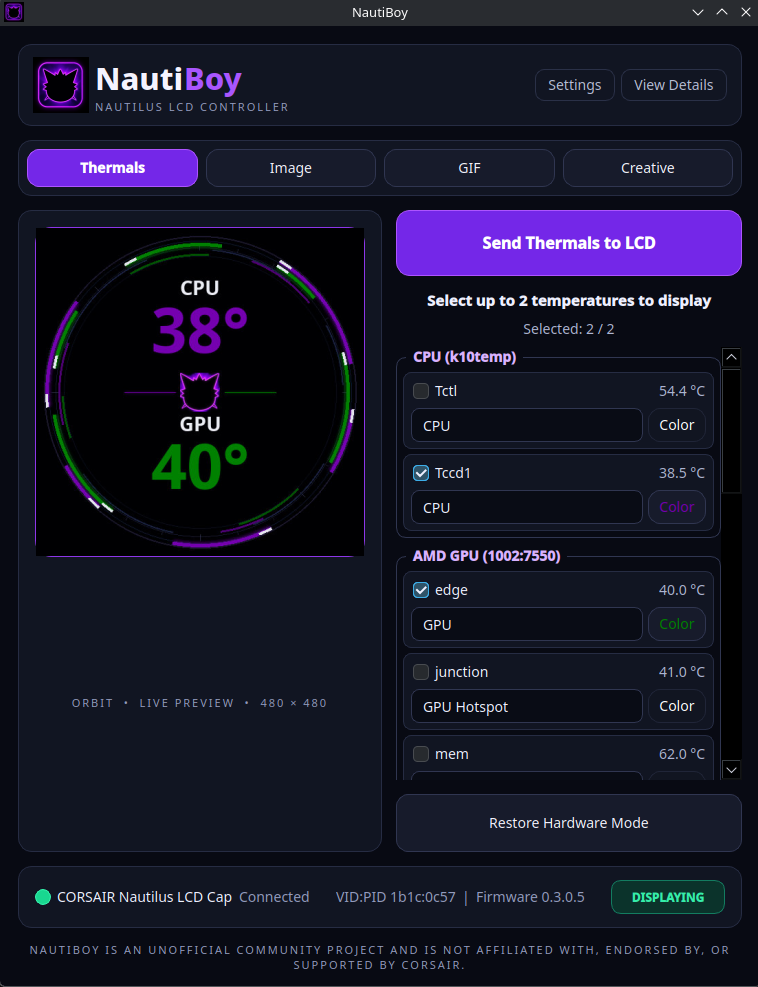Click the AMD GPU (1002:7550) group heading
The width and height of the screenshot is (758, 987).
coord(487,556)
